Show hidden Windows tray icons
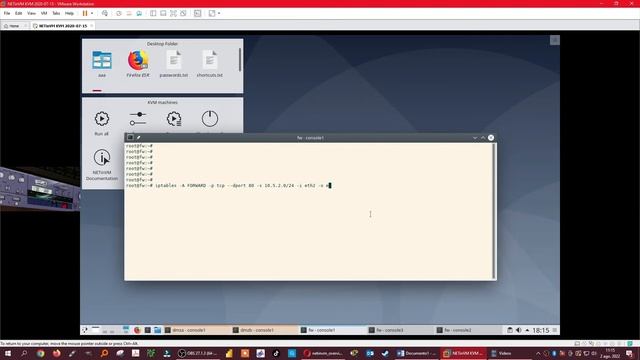 coord(538,353)
